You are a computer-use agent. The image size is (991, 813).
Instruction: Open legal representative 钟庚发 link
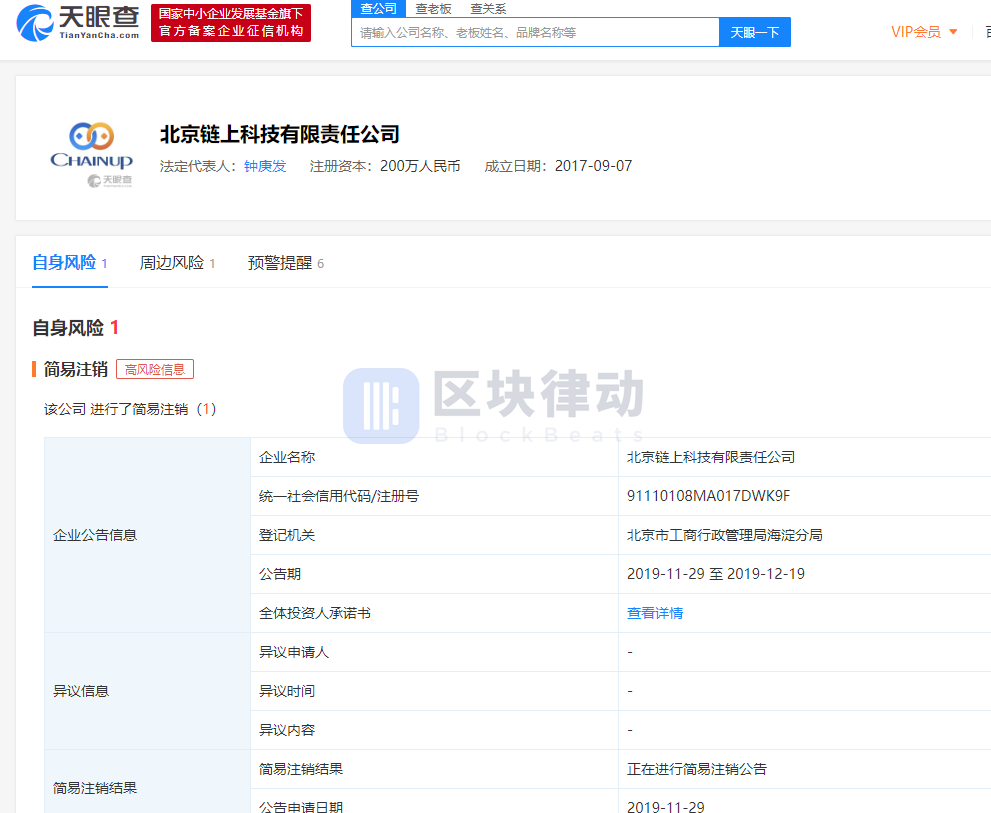click(x=265, y=166)
